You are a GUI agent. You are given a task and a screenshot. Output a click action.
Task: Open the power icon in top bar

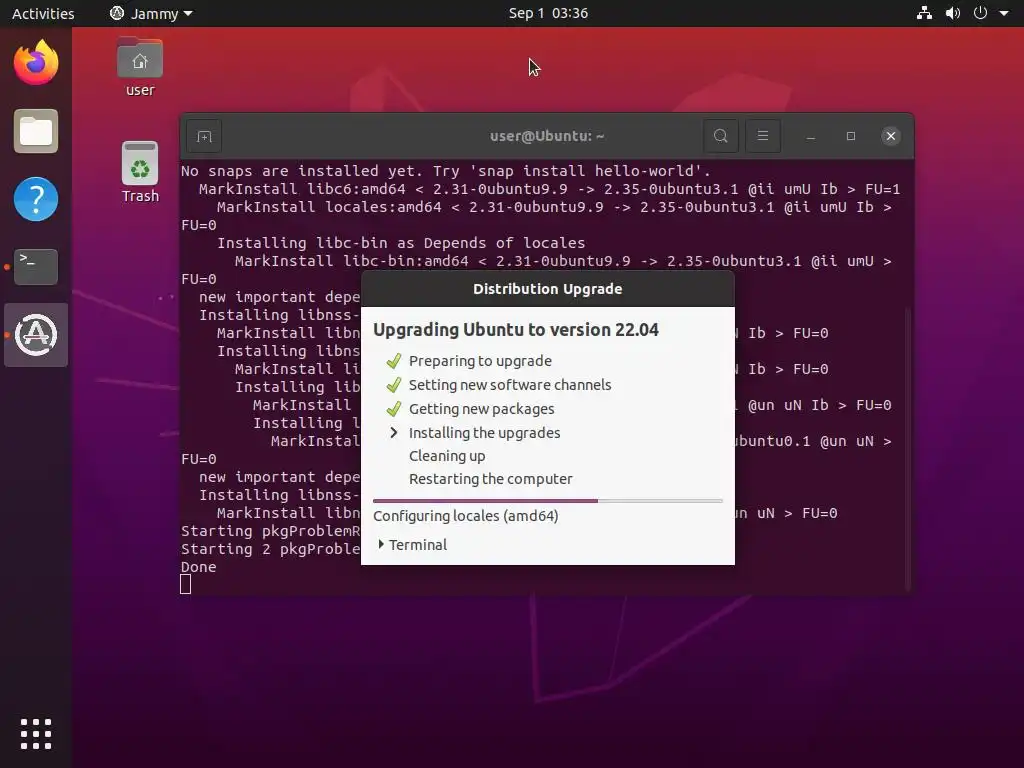point(980,13)
